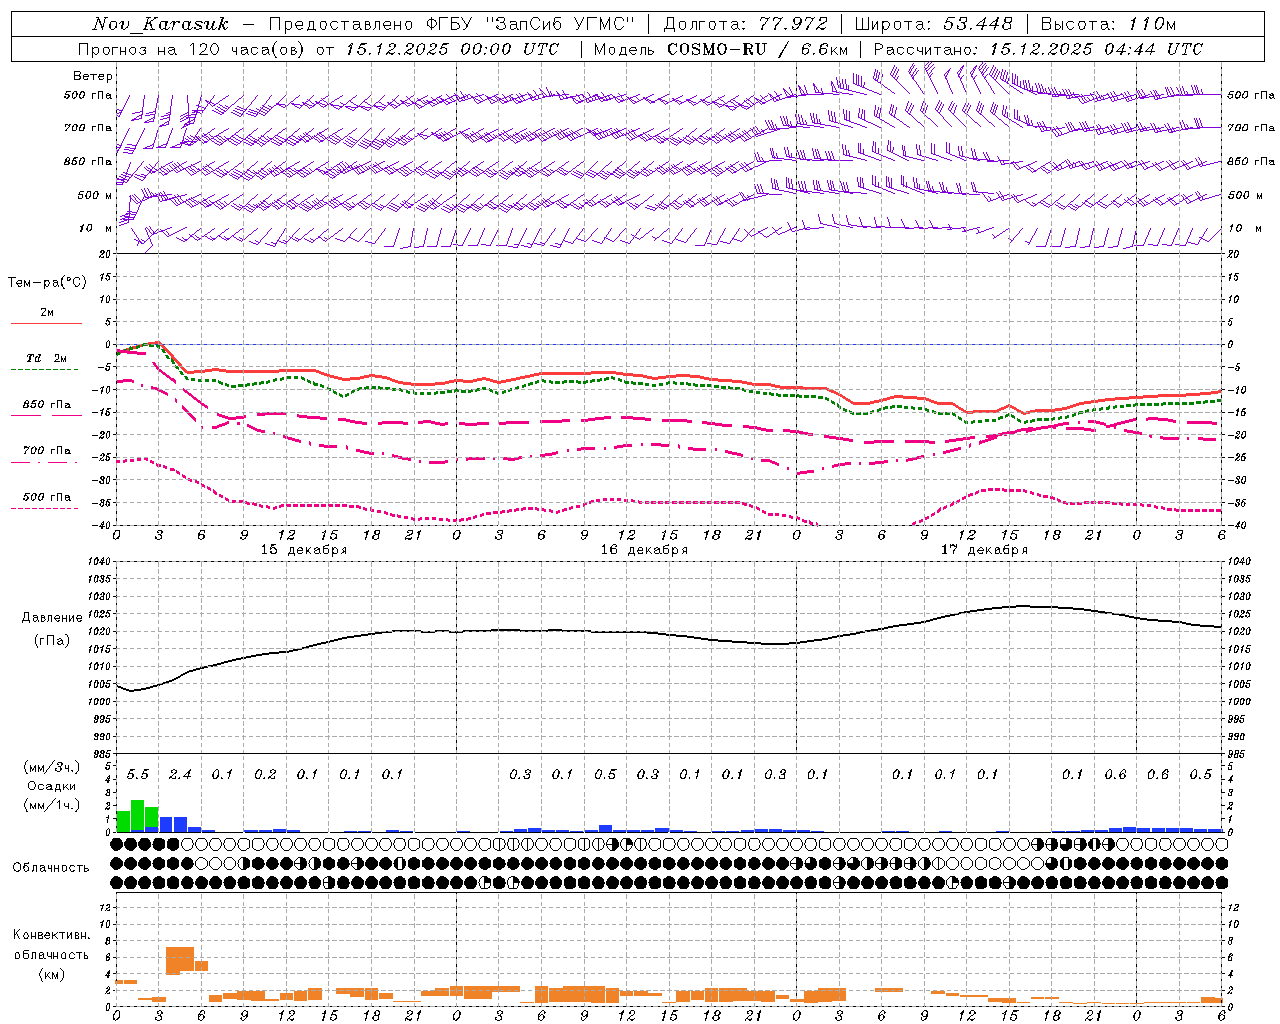Click the 2.4 precipitation amount value
1280x1024 pixels.
click(180, 775)
